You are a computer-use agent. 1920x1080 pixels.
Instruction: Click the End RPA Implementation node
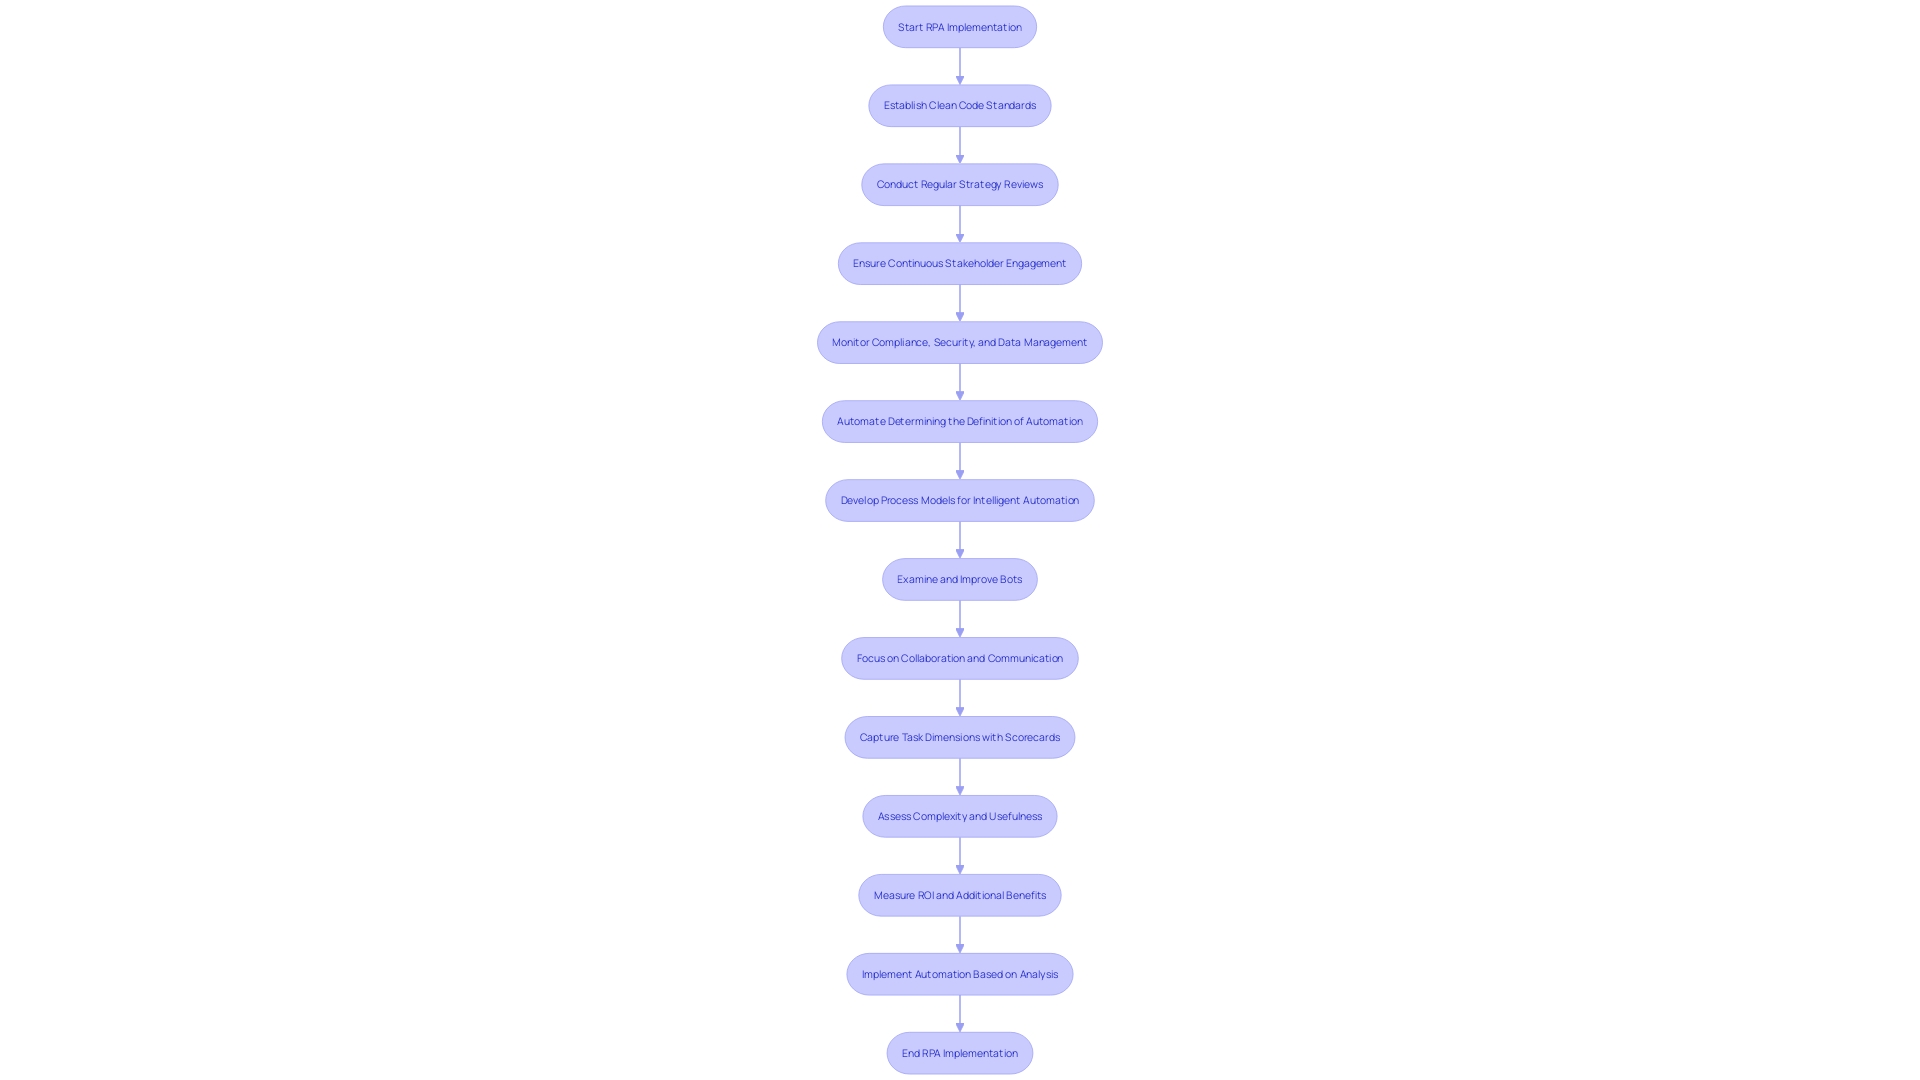tap(959, 1051)
